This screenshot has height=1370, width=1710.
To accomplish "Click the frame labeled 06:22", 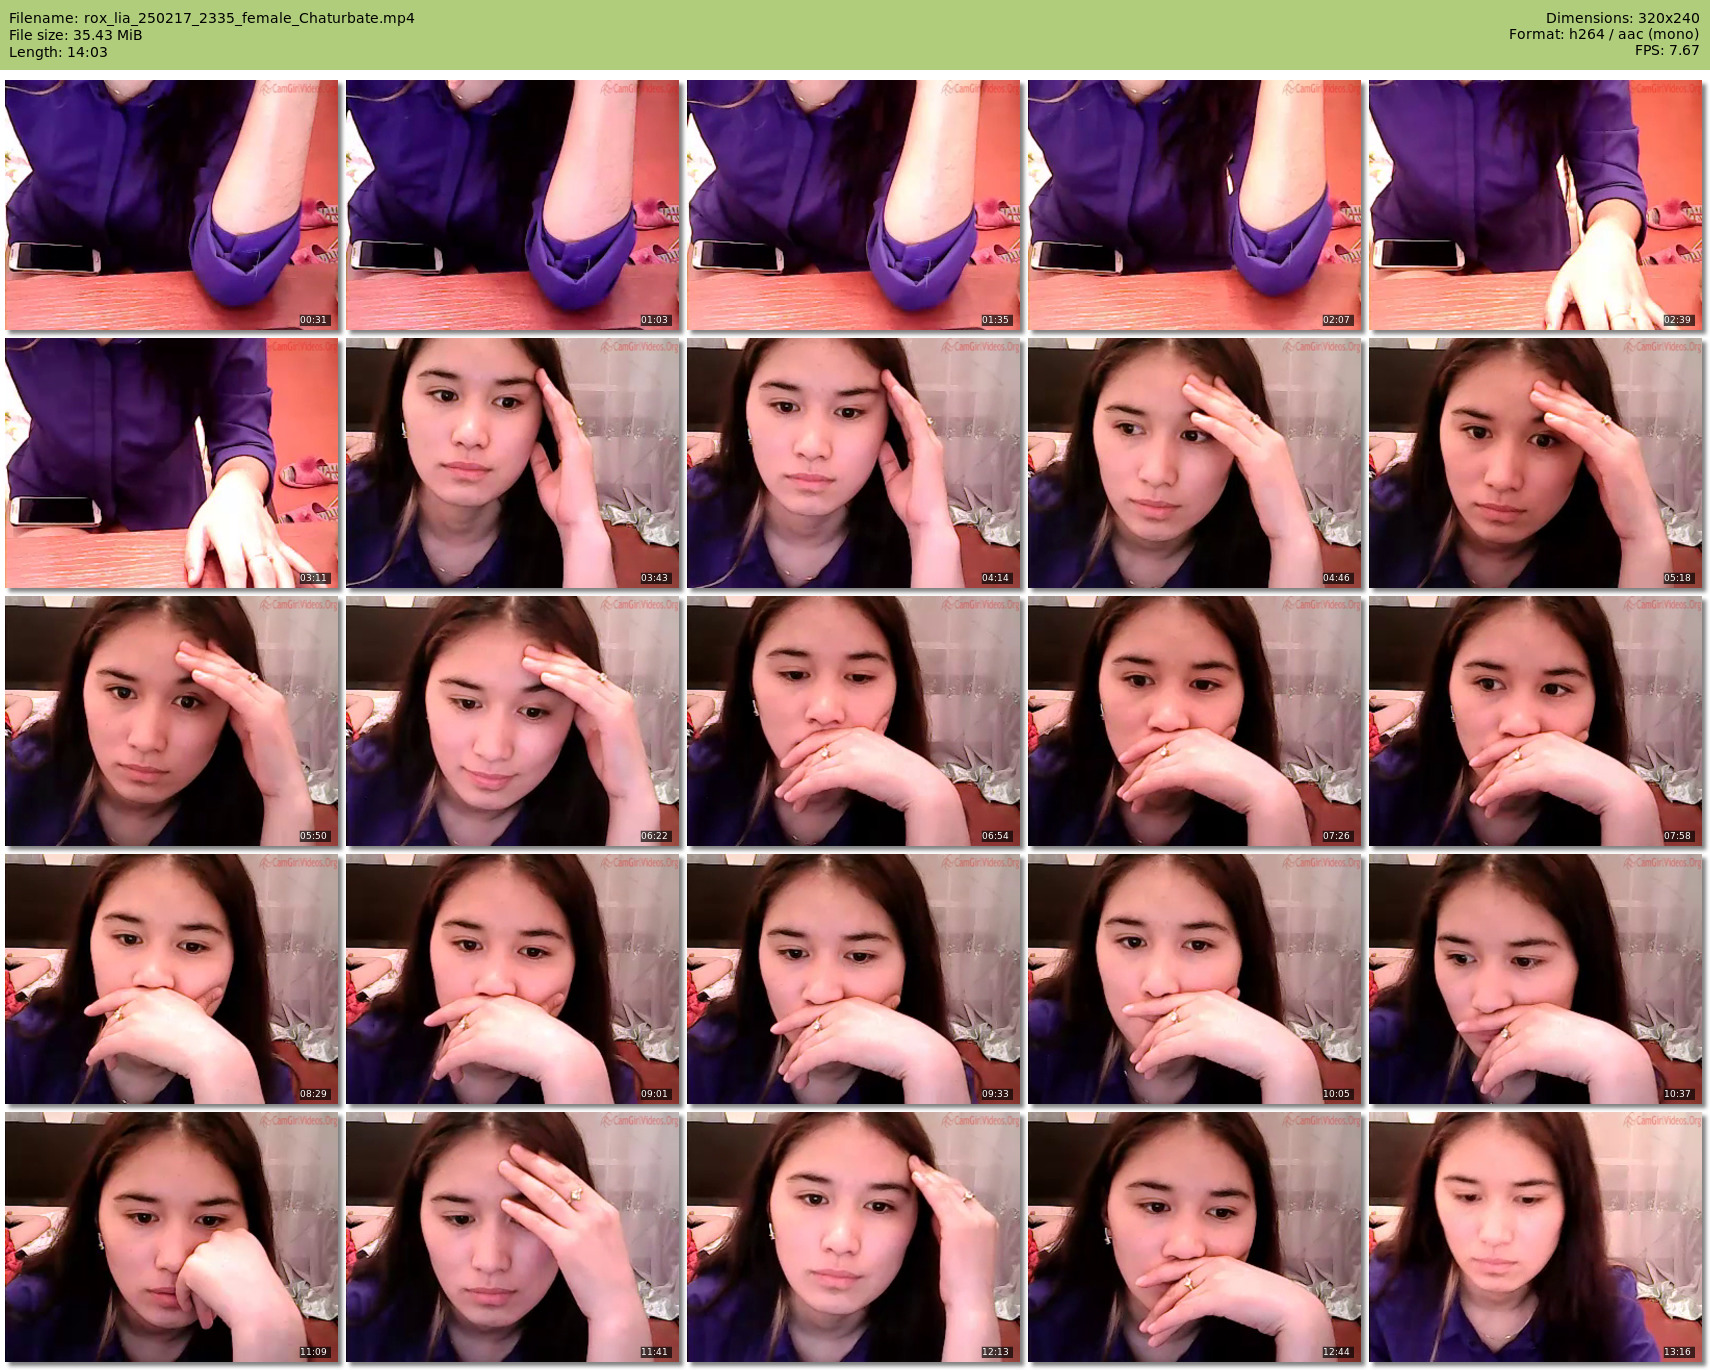I will [512, 721].
